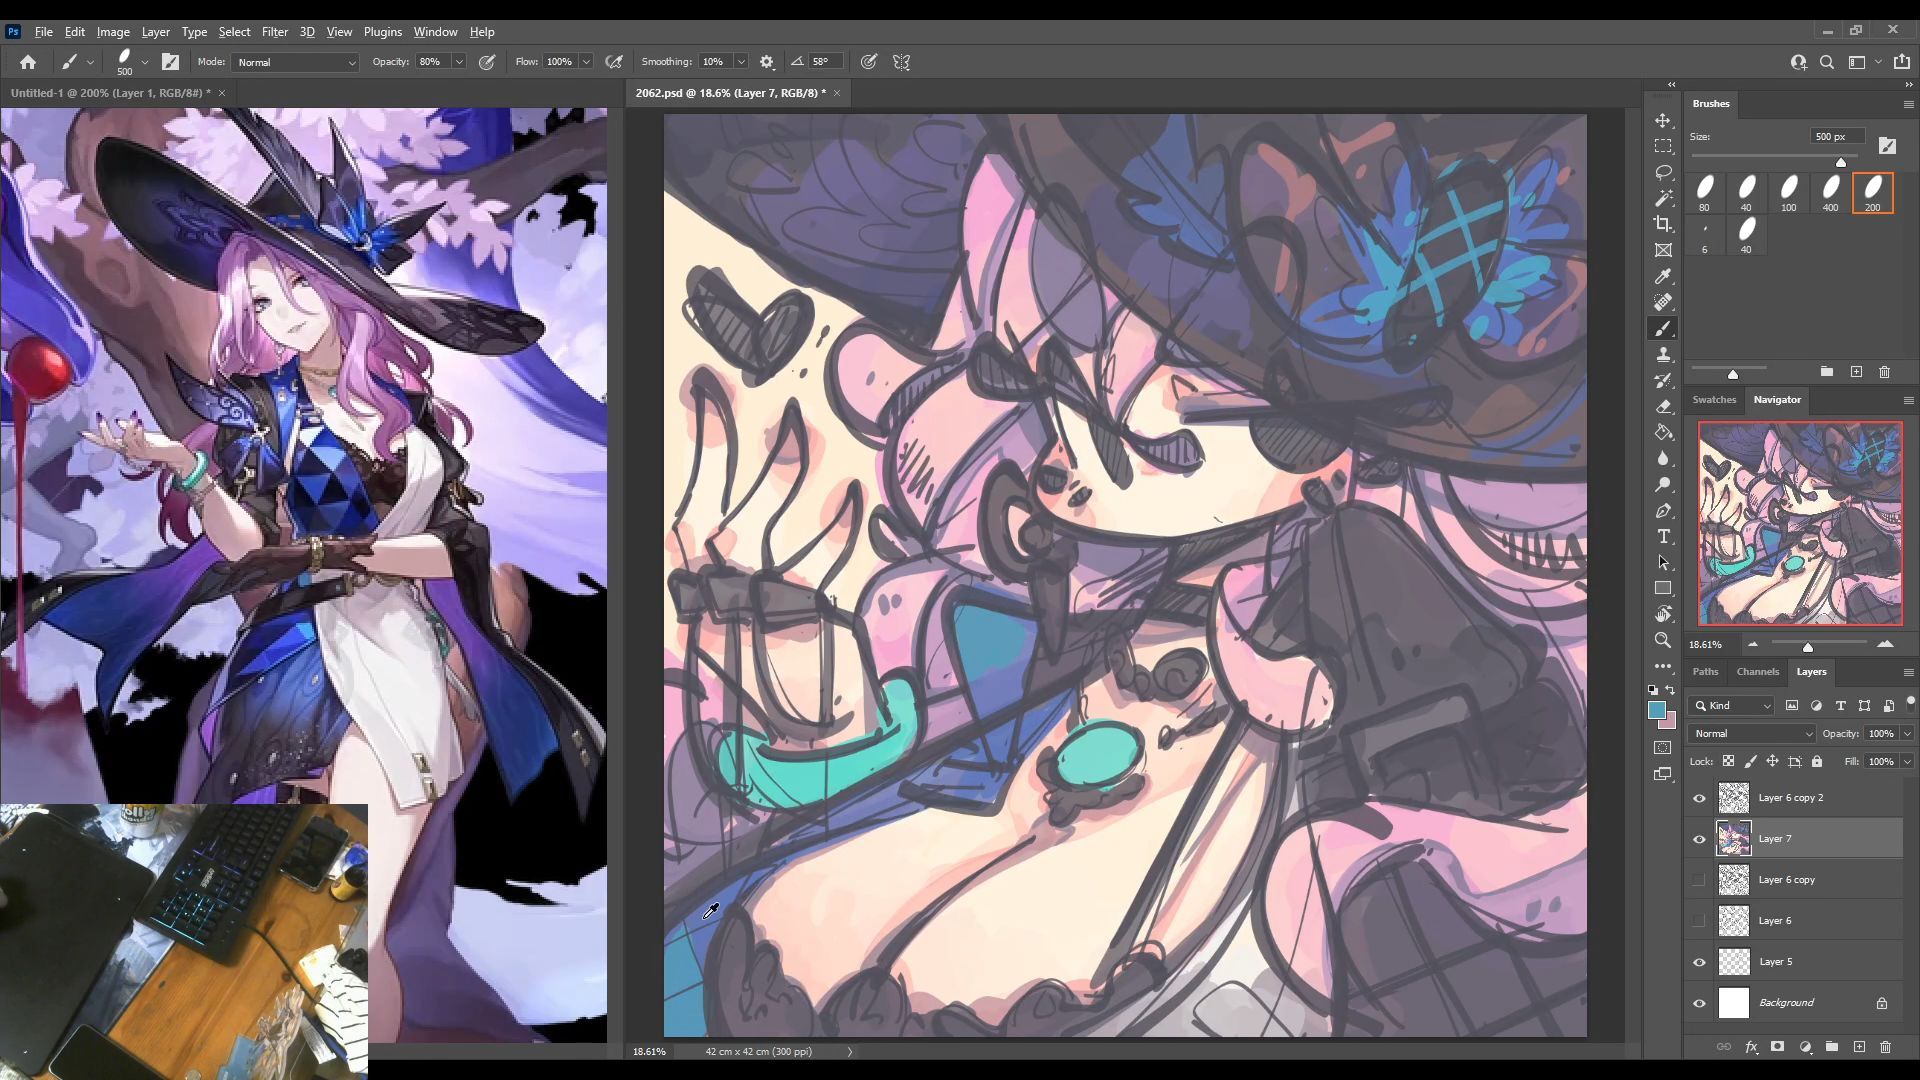1920x1080 pixels.
Task: Hide Layer 6 copy 2
Action: [x=1699, y=798]
